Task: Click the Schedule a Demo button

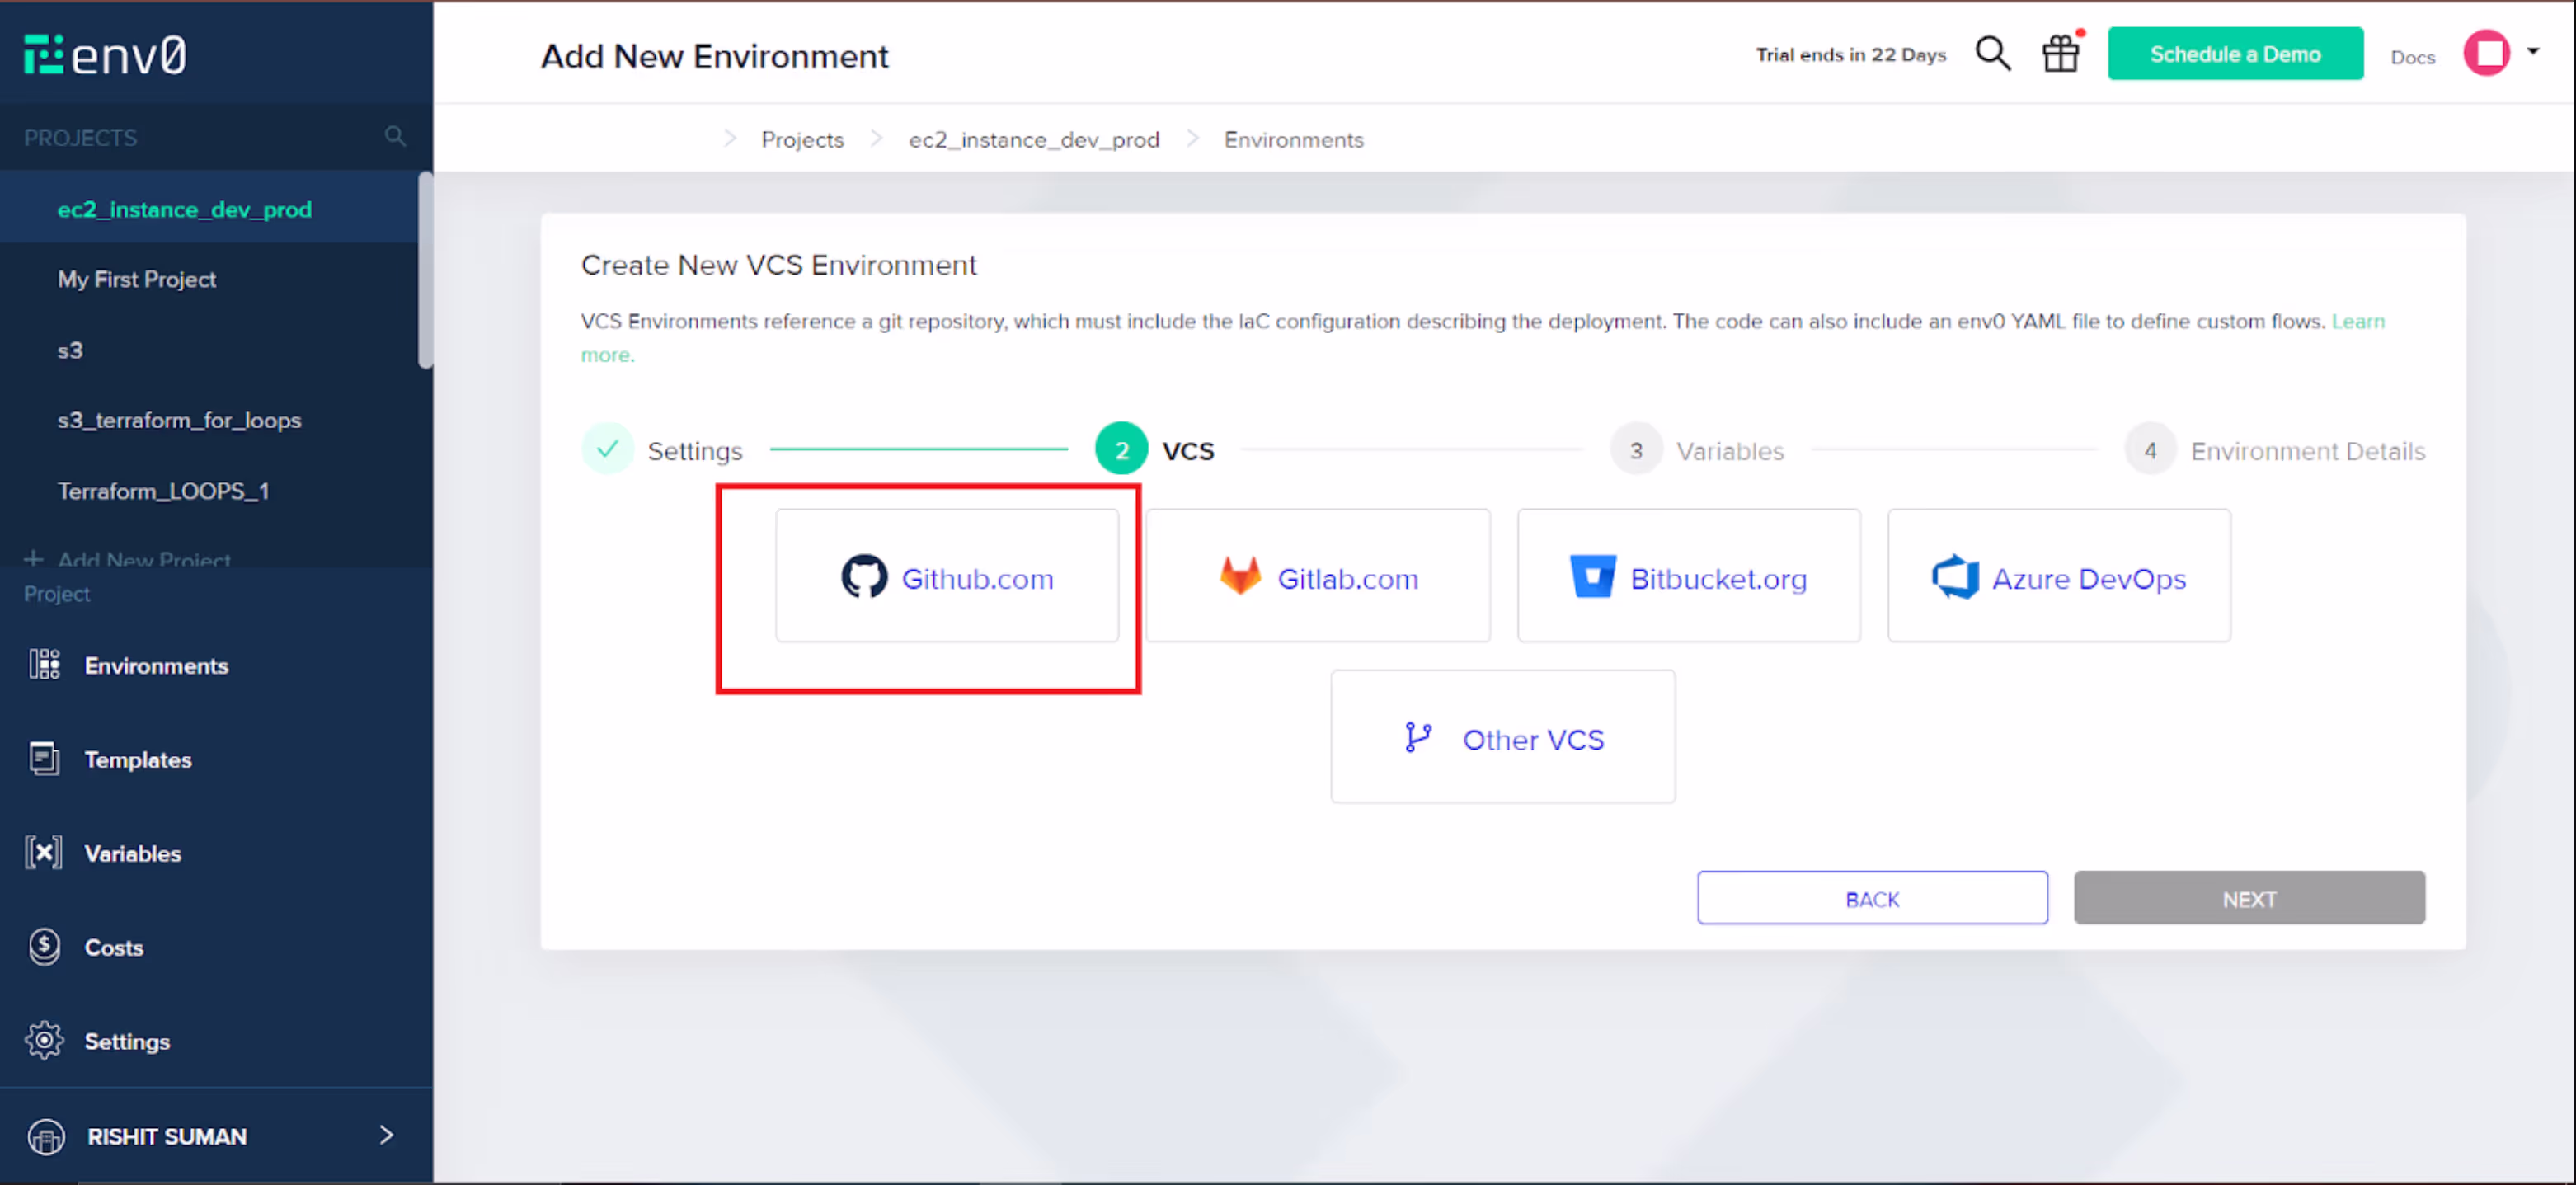Action: pyautogui.click(x=2235, y=53)
